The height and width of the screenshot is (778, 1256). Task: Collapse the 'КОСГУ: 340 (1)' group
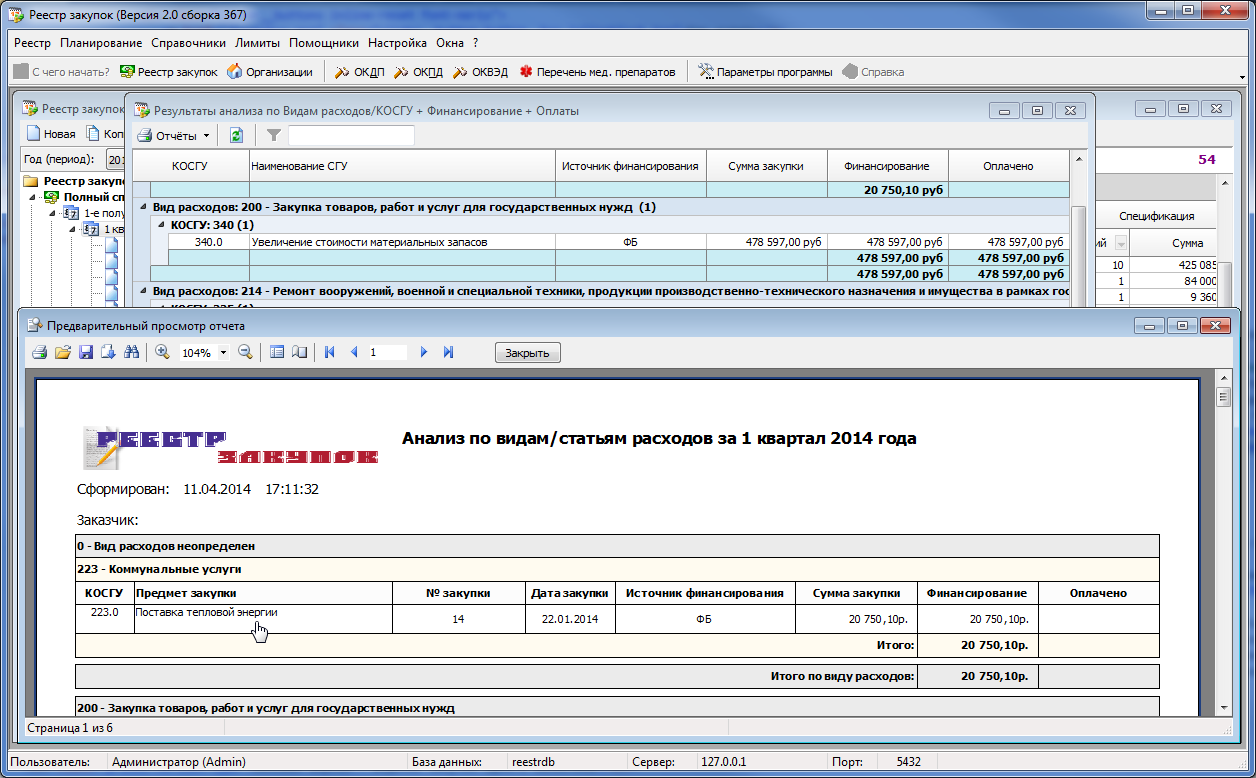(x=161, y=225)
